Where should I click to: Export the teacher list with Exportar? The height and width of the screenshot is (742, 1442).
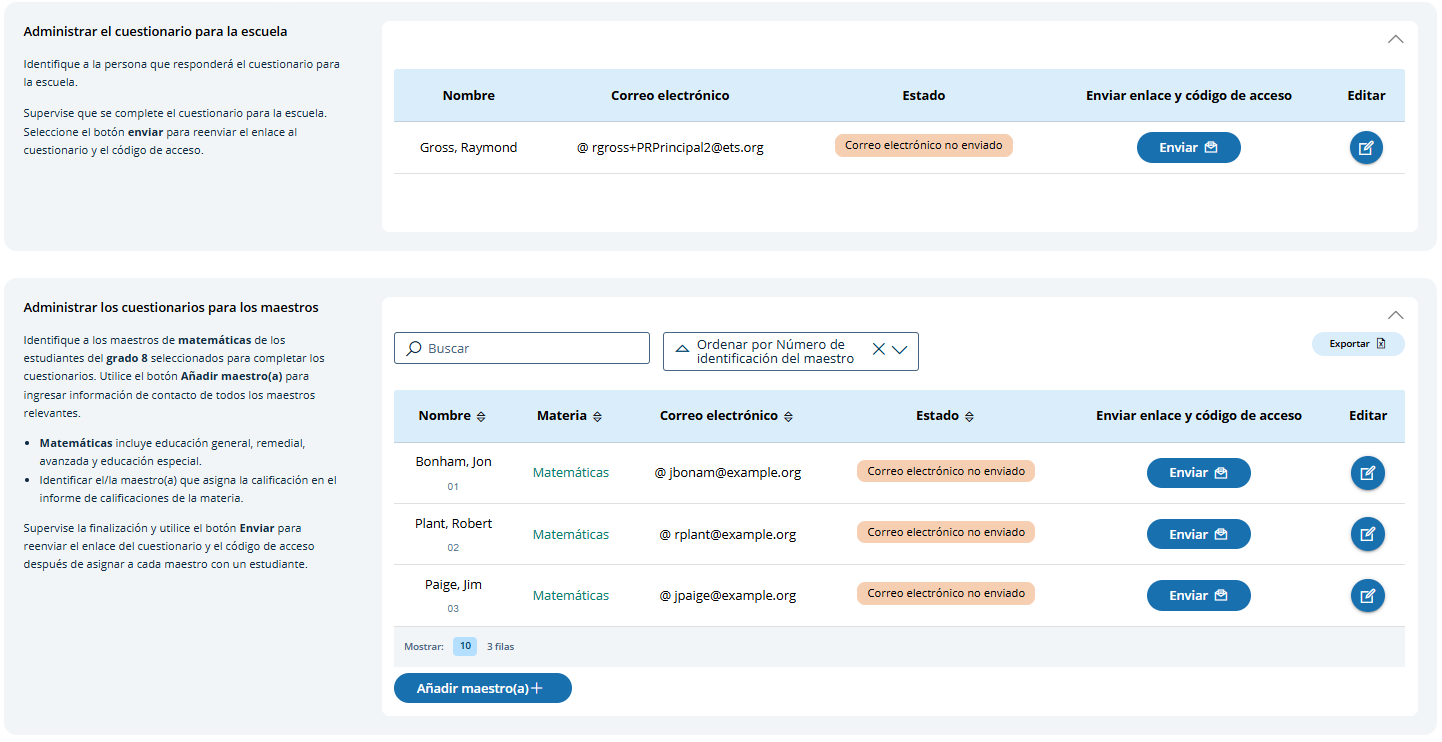[x=1357, y=344]
